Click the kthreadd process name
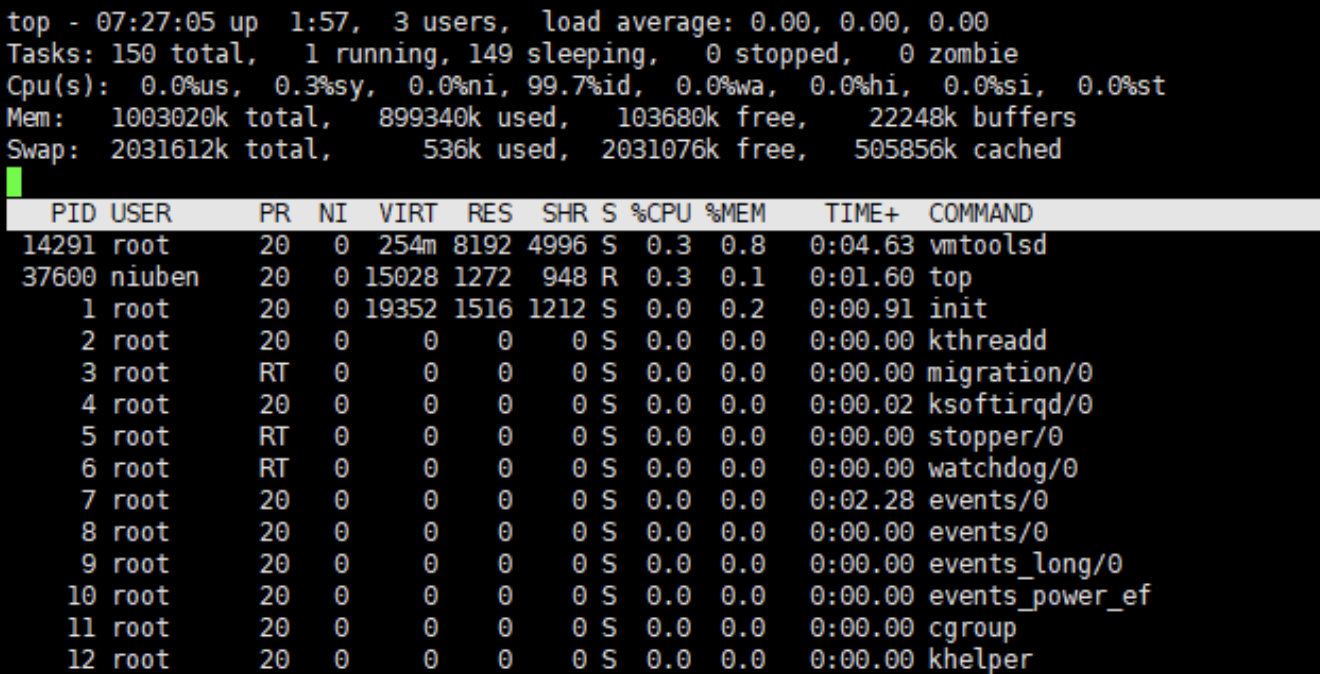Screen dimensions: 1320x674 point(987,342)
